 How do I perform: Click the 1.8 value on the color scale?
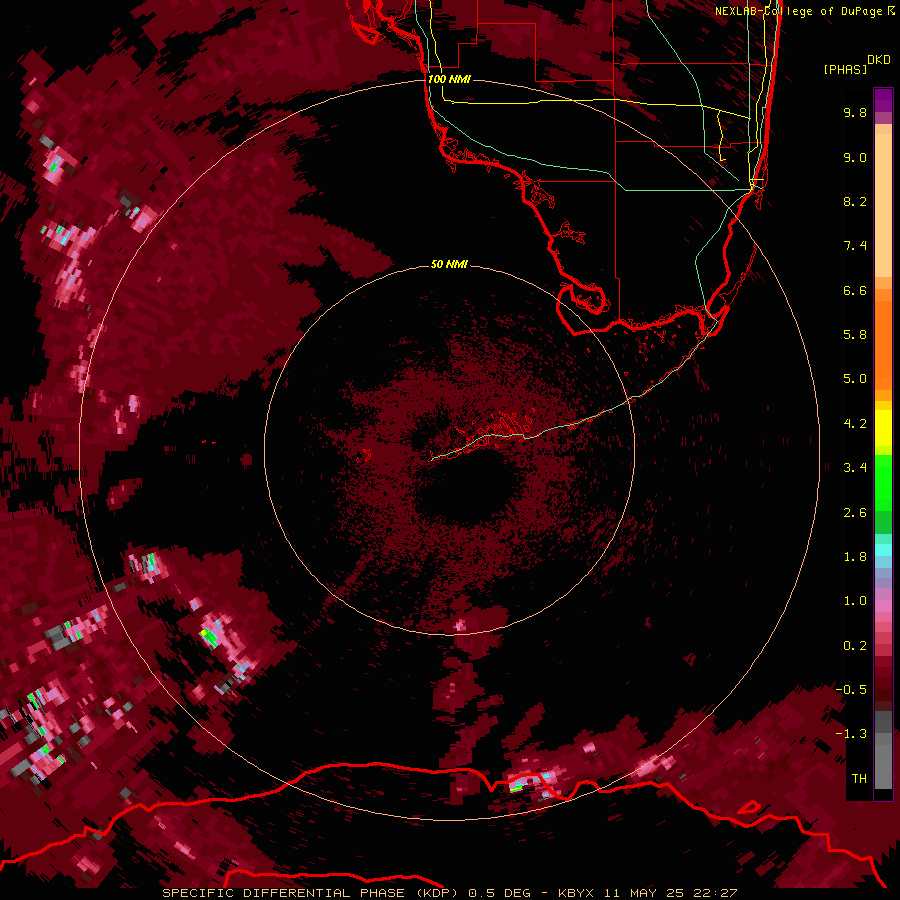pos(855,557)
